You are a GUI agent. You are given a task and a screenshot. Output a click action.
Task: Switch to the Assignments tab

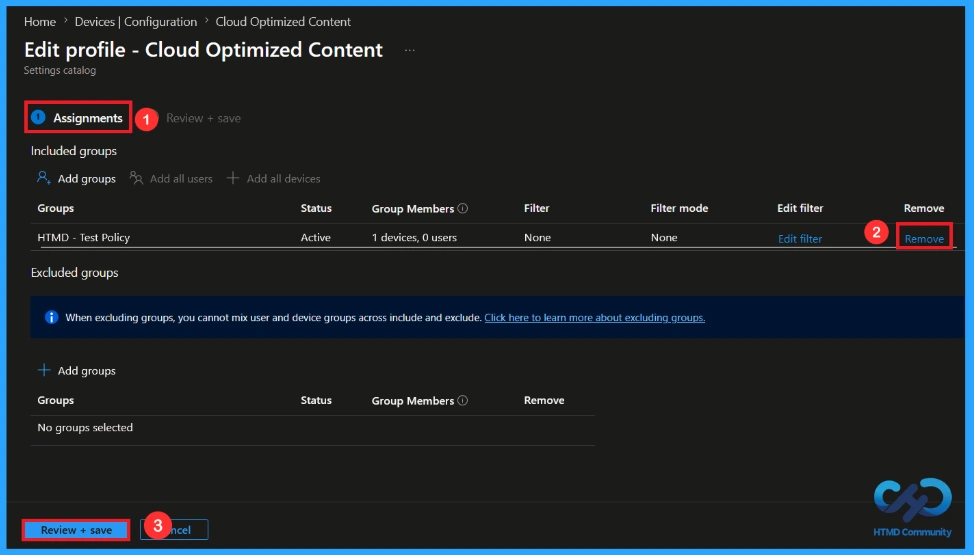pyautogui.click(x=78, y=117)
